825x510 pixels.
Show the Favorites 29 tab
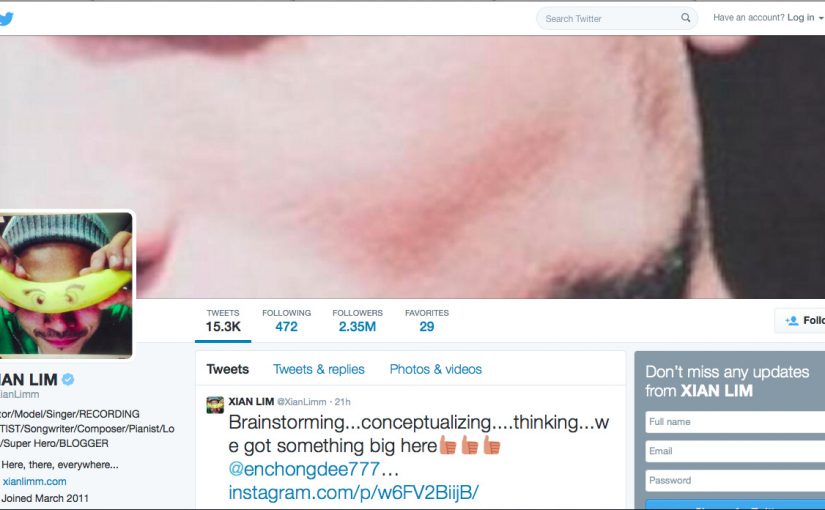click(x=427, y=321)
